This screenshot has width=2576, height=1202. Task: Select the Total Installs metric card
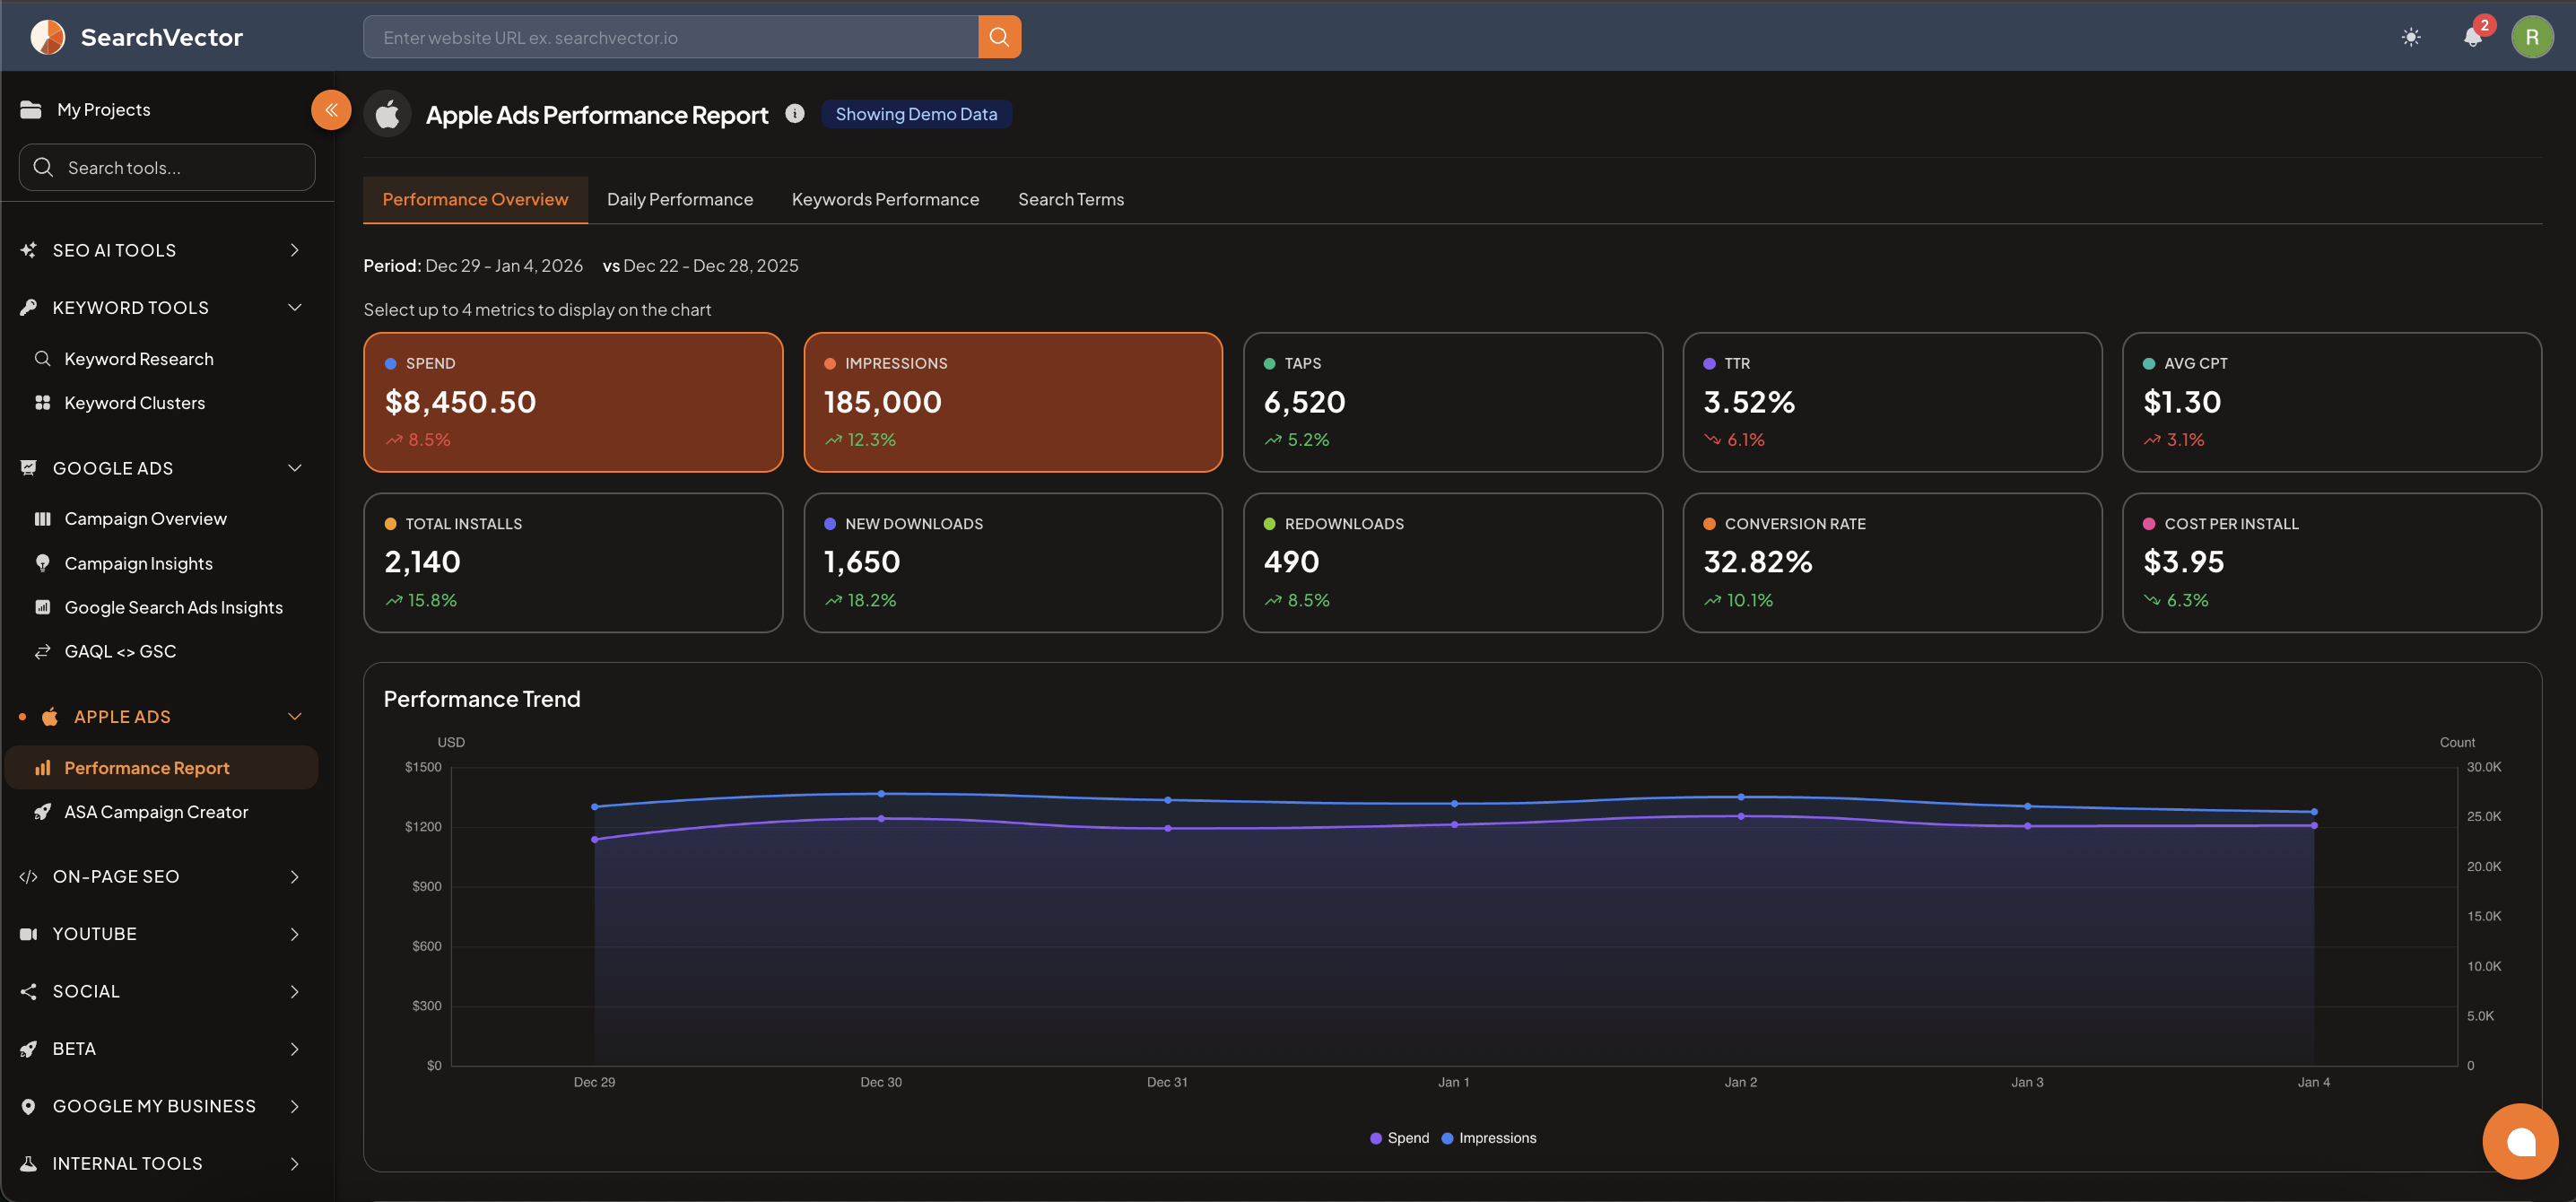pyautogui.click(x=573, y=563)
